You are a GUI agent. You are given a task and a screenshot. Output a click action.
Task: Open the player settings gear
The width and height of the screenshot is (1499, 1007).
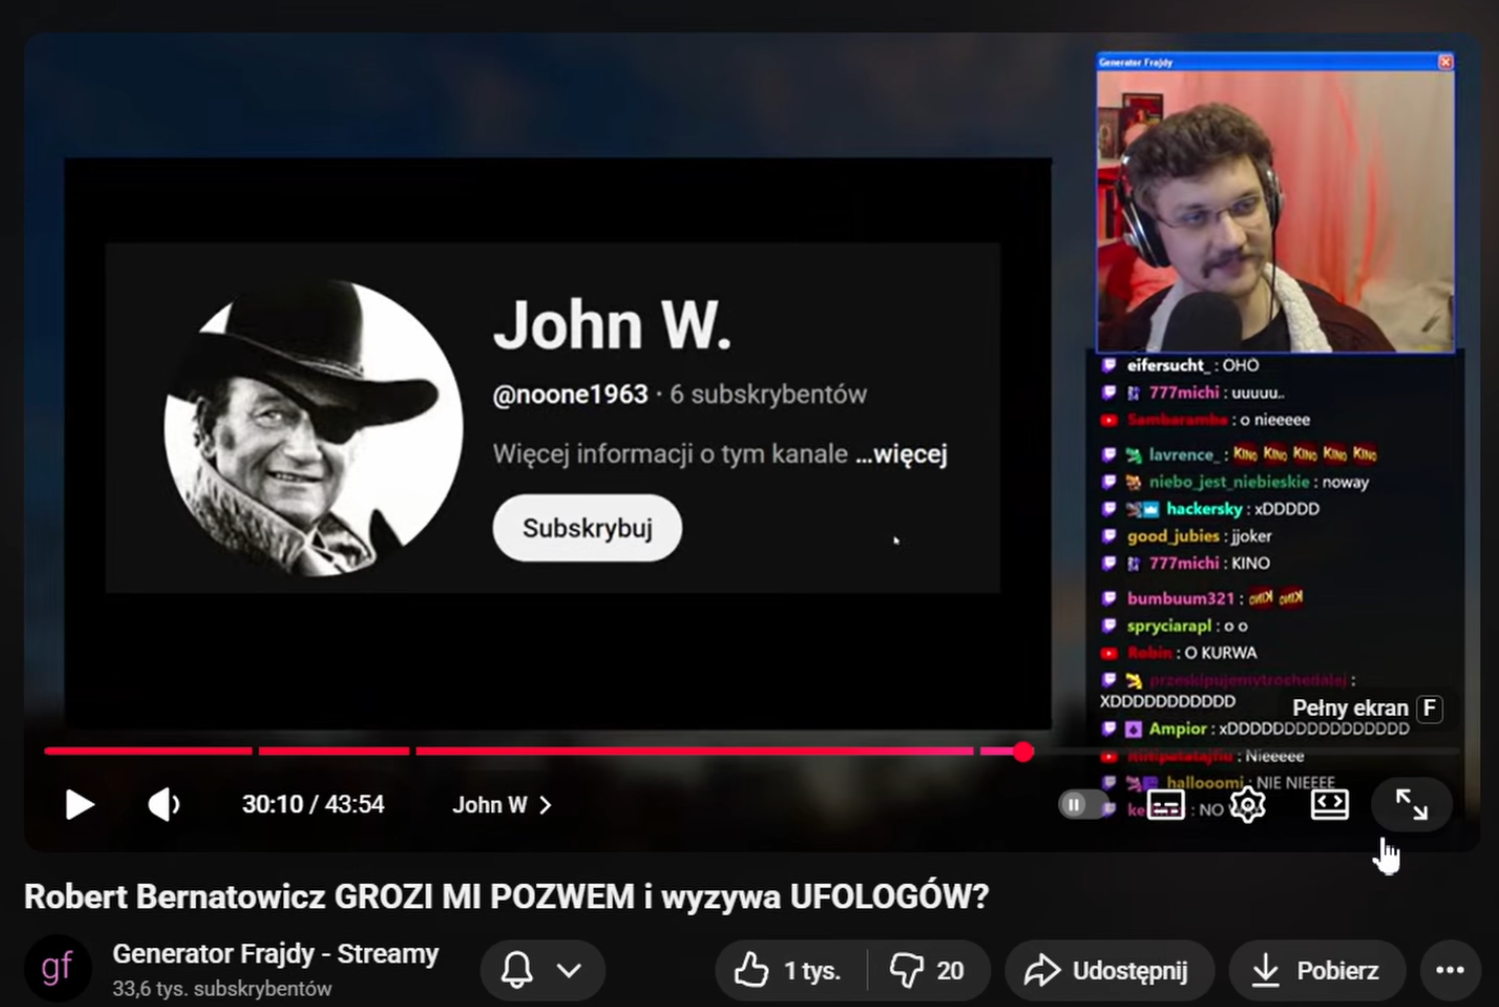tap(1247, 805)
